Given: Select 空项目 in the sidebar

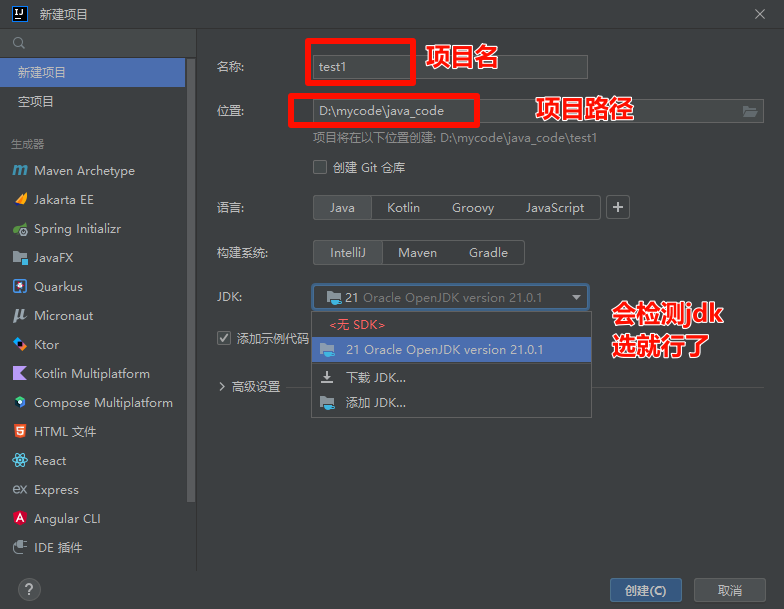Looking at the screenshot, I should click(92, 102).
